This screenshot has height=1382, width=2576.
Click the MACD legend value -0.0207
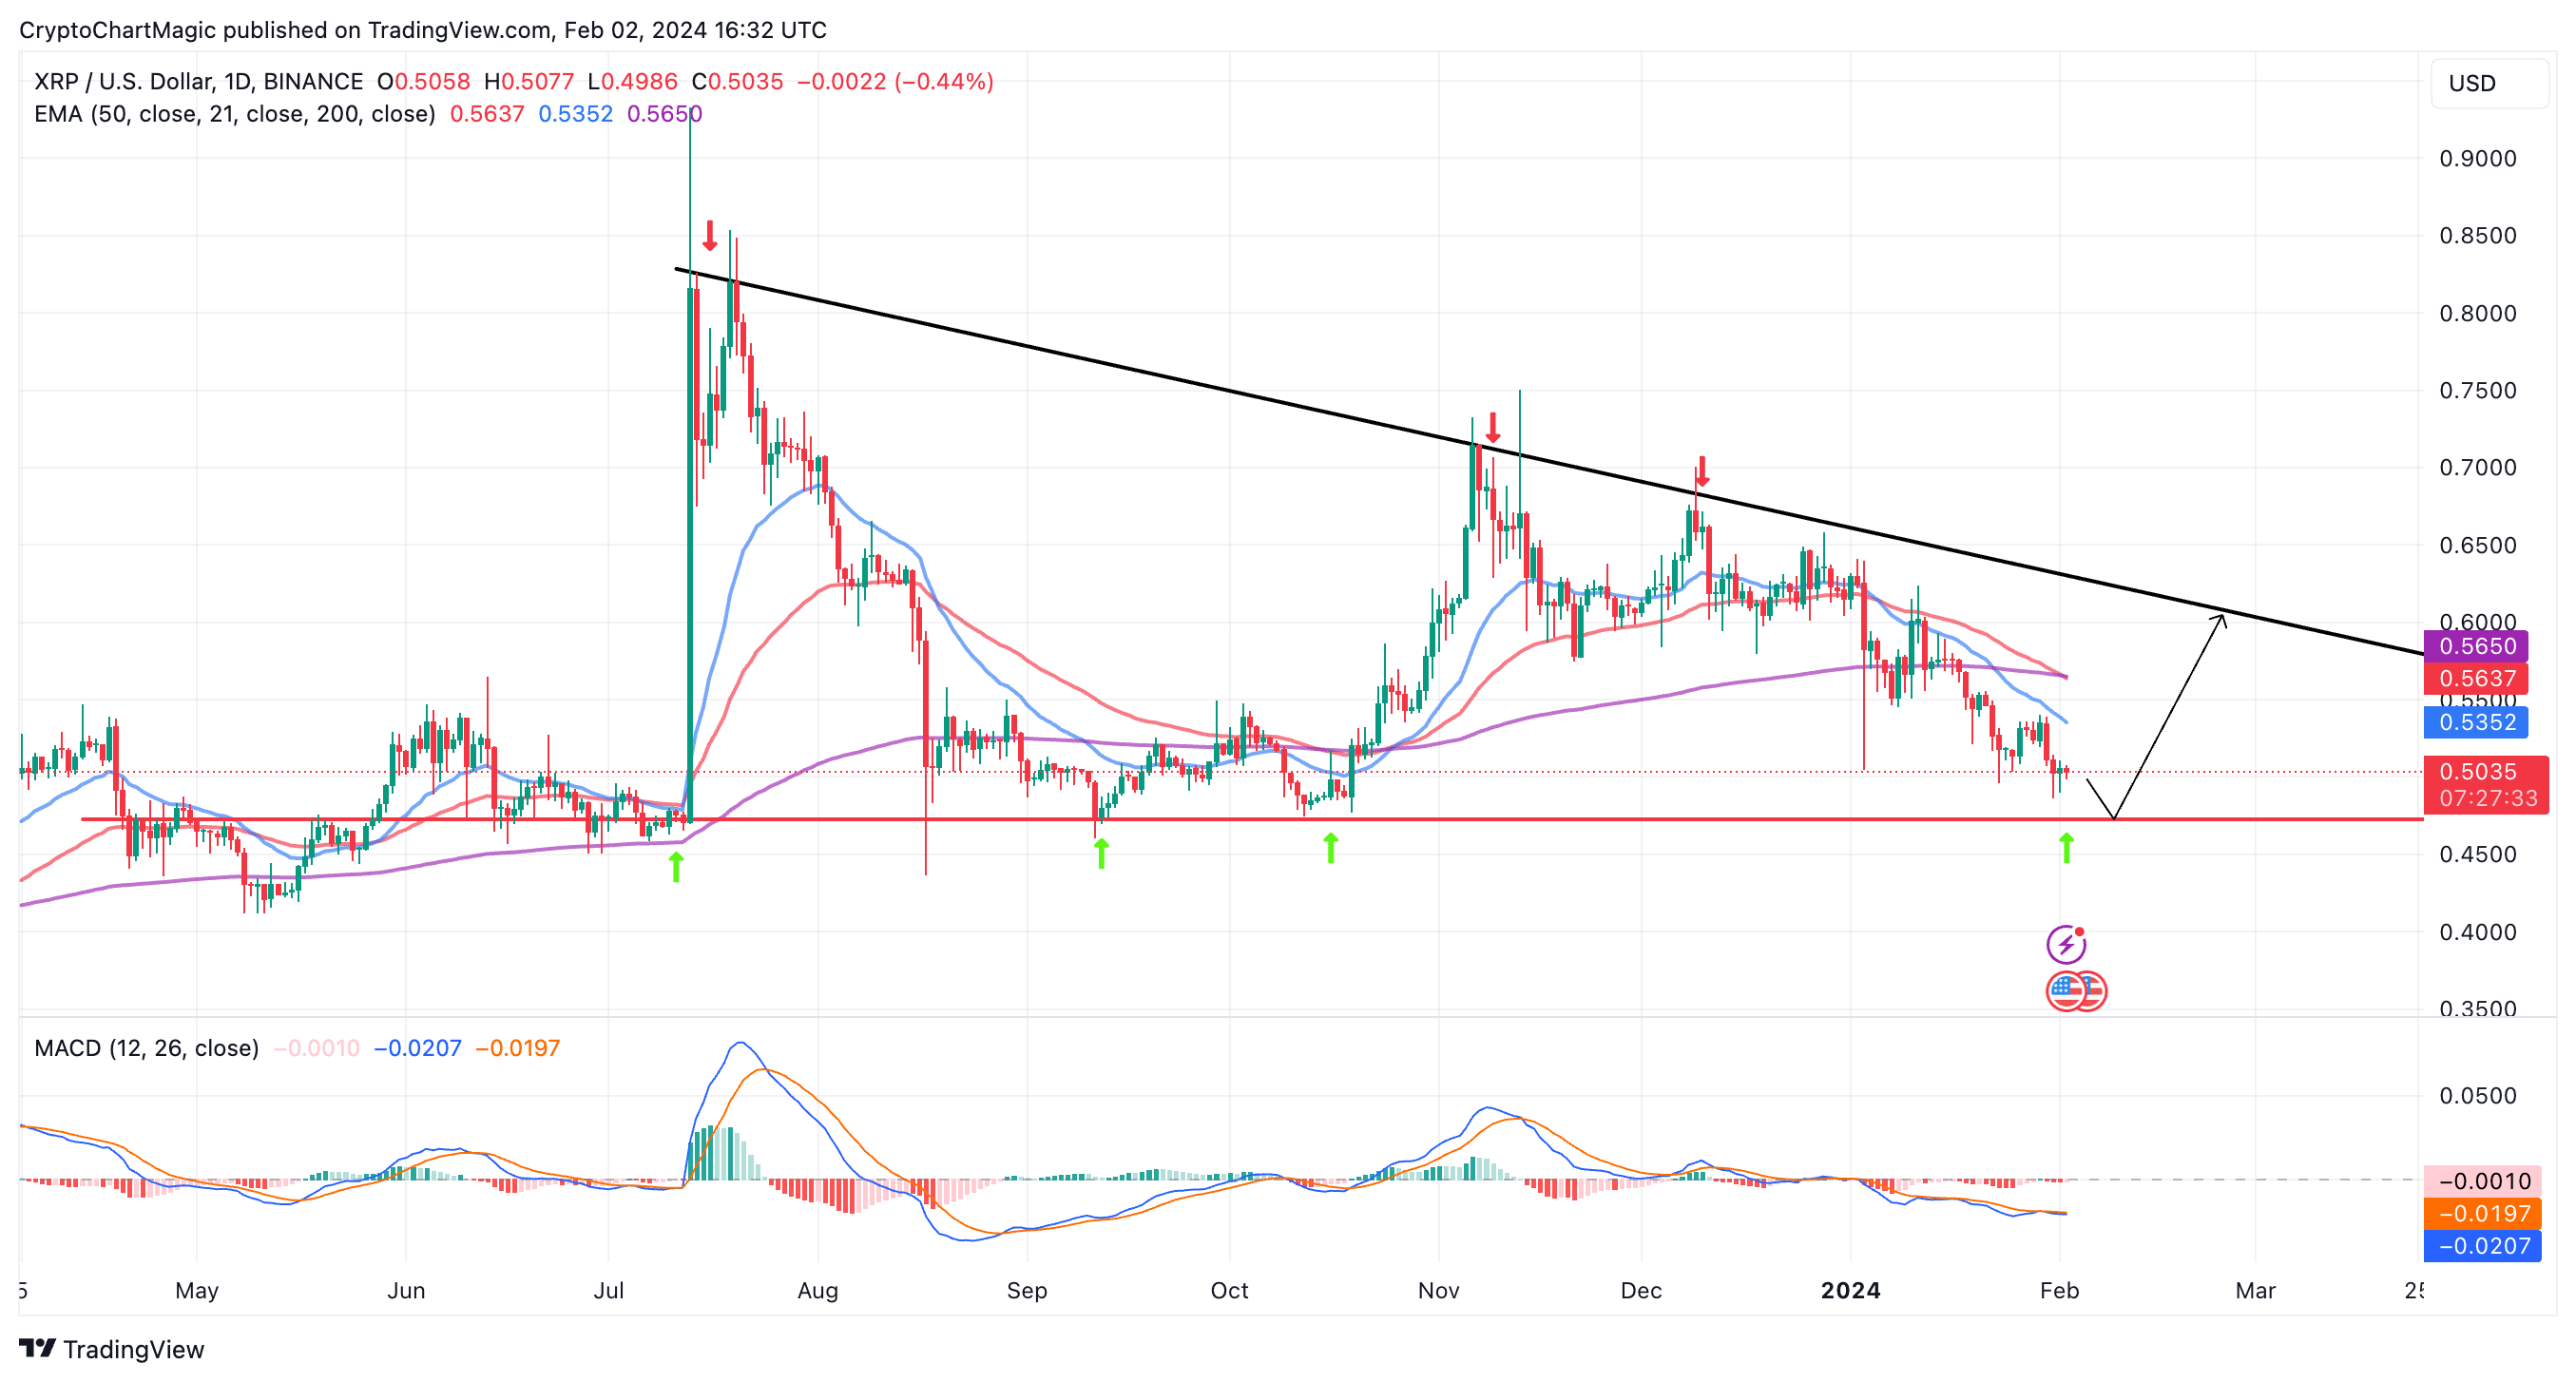coord(417,1048)
